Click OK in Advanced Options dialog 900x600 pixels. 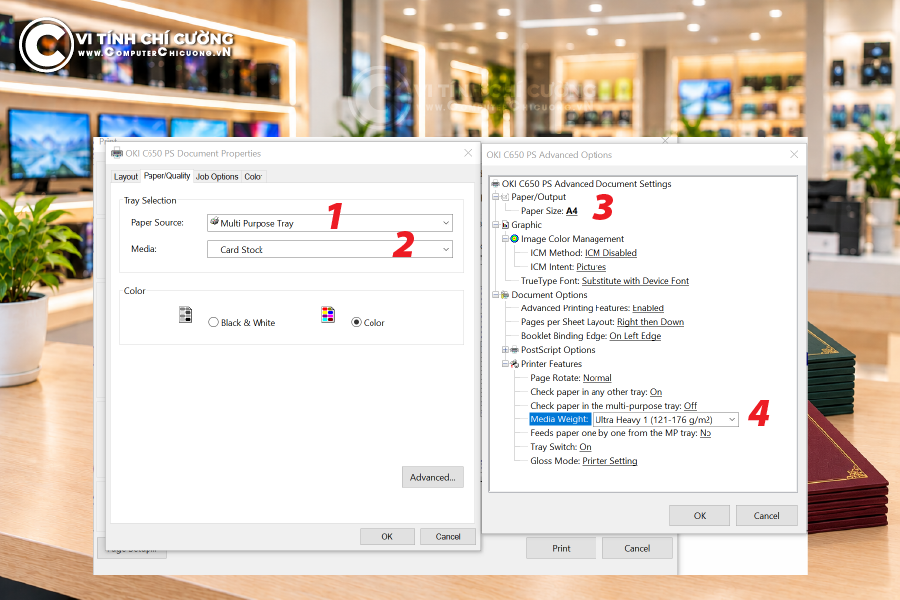(699, 516)
